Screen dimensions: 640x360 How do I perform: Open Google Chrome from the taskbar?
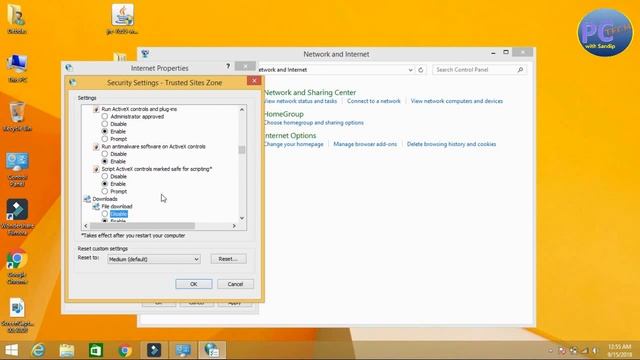point(125,350)
